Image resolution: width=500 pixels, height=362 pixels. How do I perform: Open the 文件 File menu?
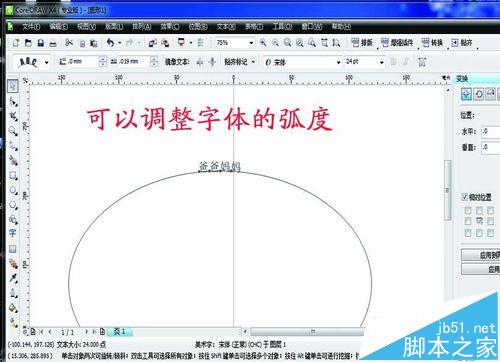point(31,26)
